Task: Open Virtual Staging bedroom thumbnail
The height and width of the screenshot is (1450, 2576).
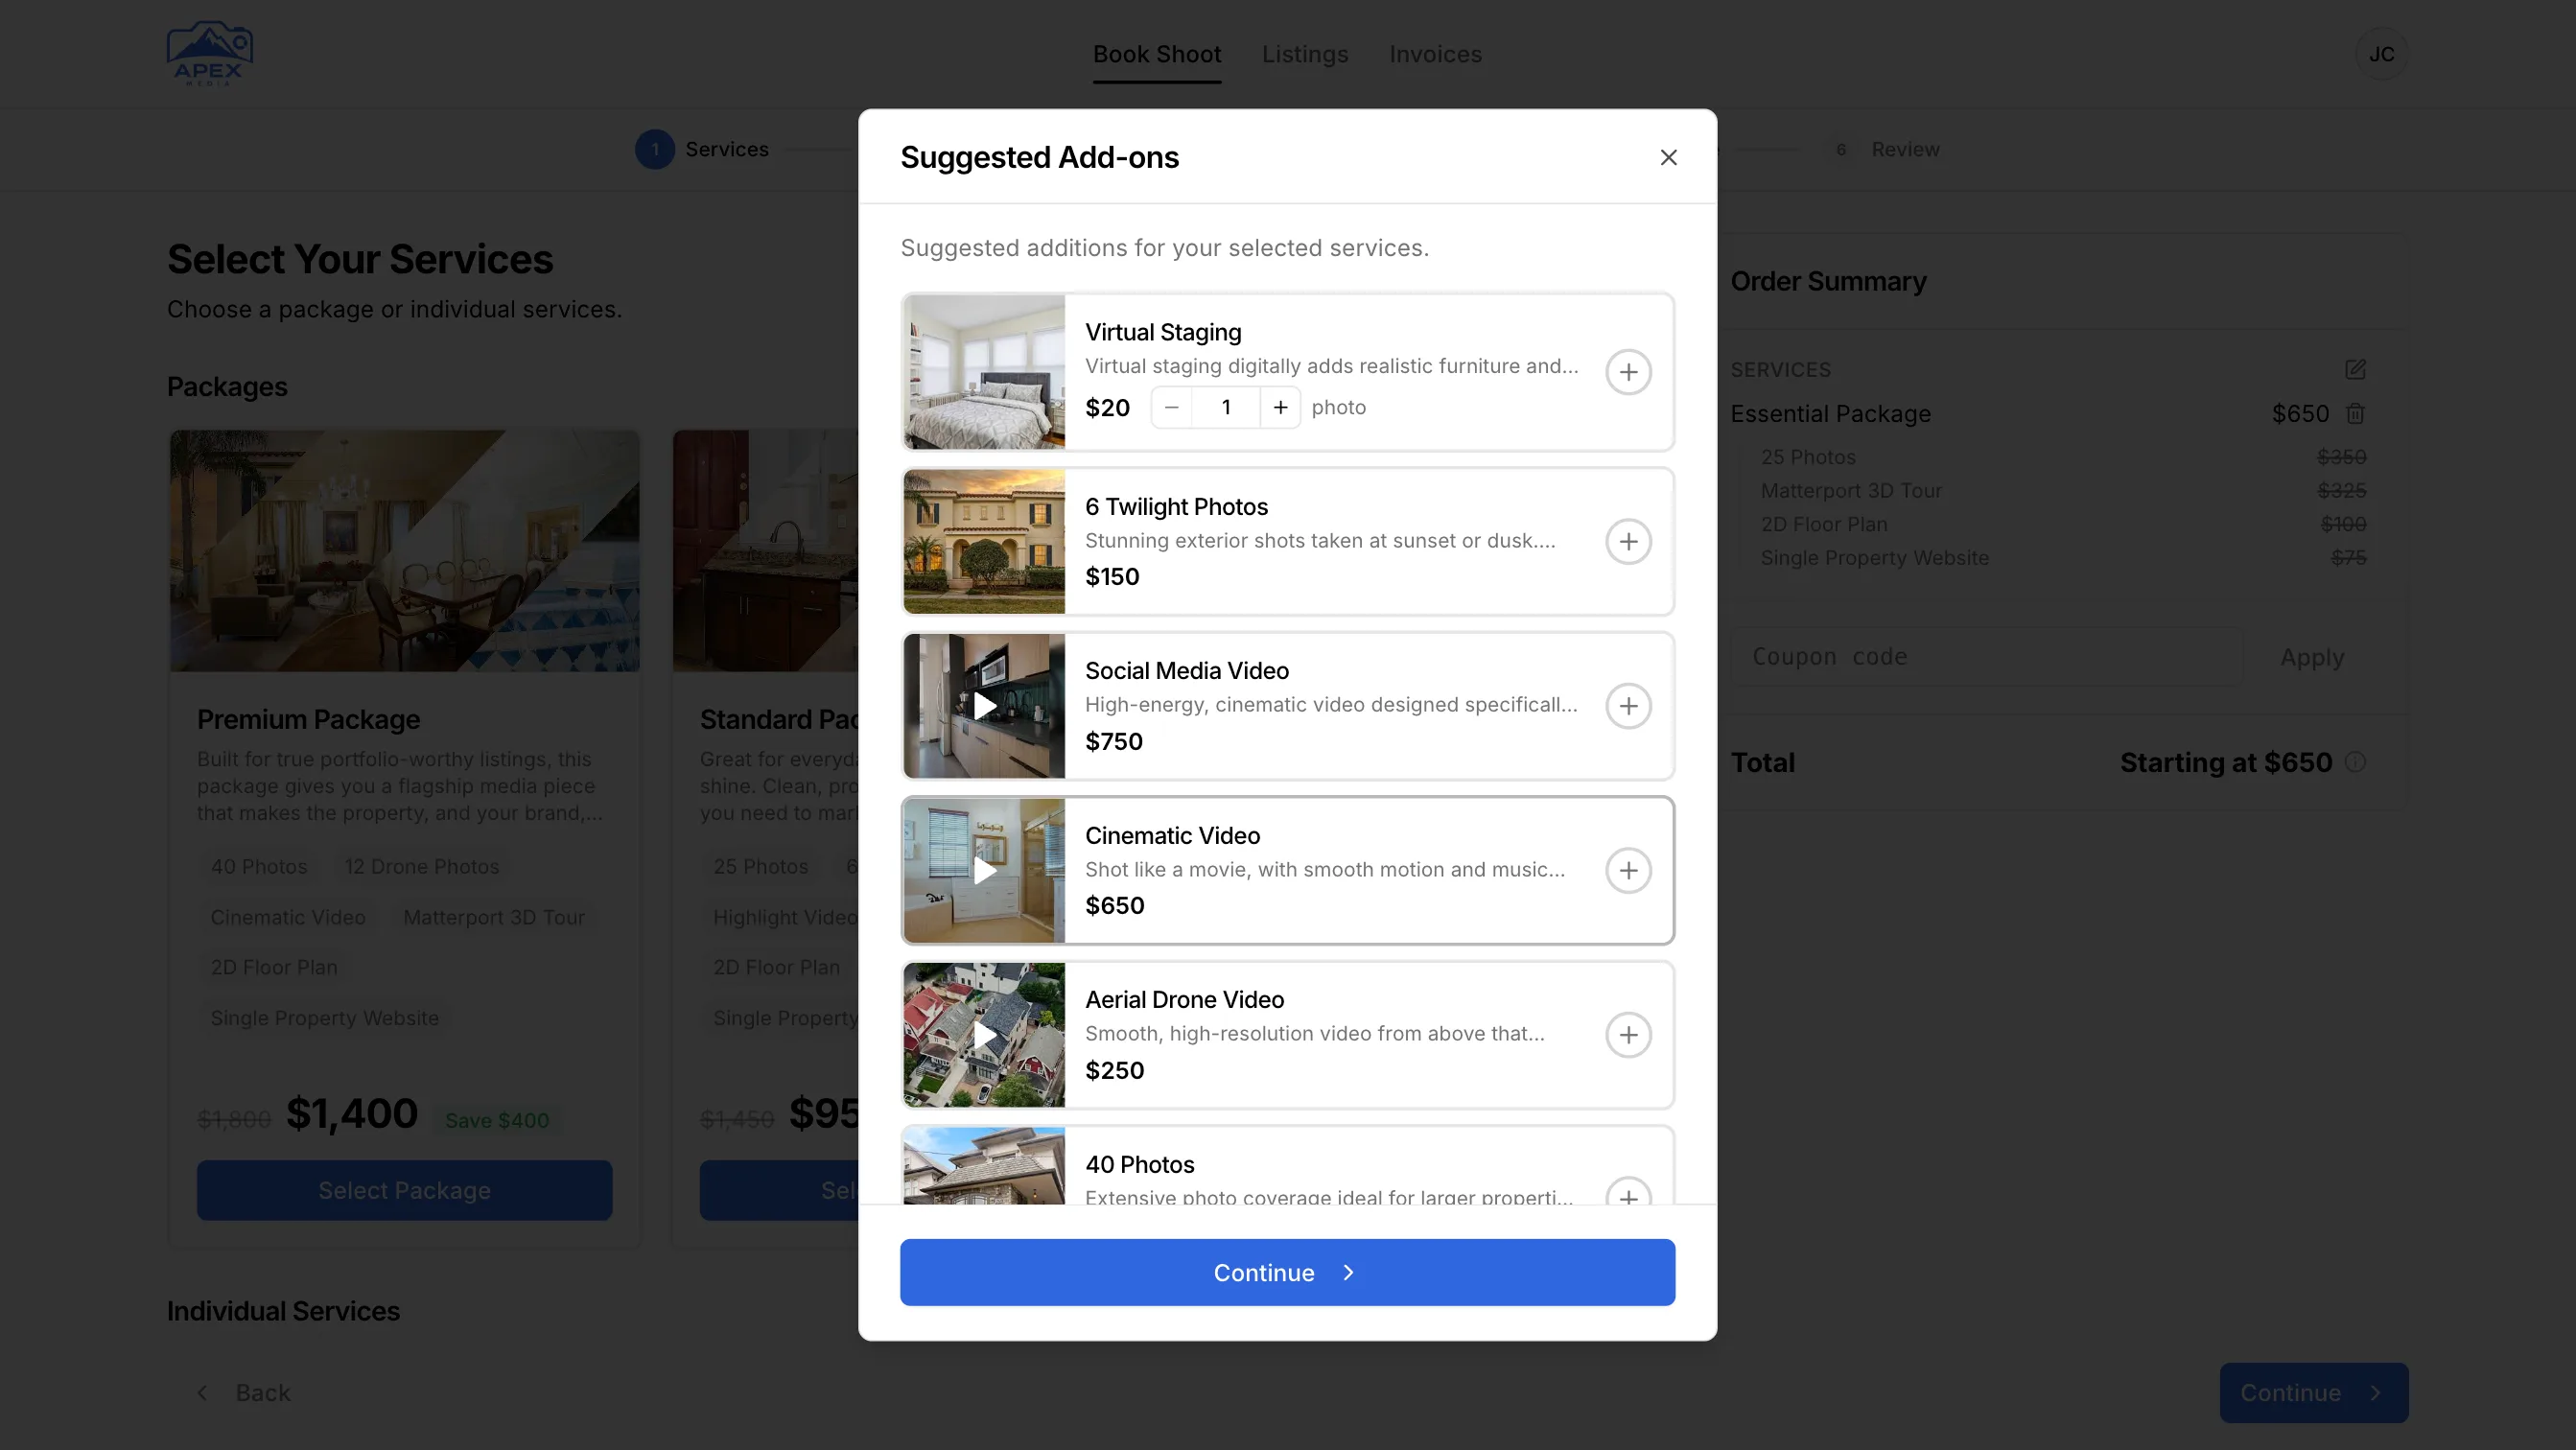Action: coord(984,372)
